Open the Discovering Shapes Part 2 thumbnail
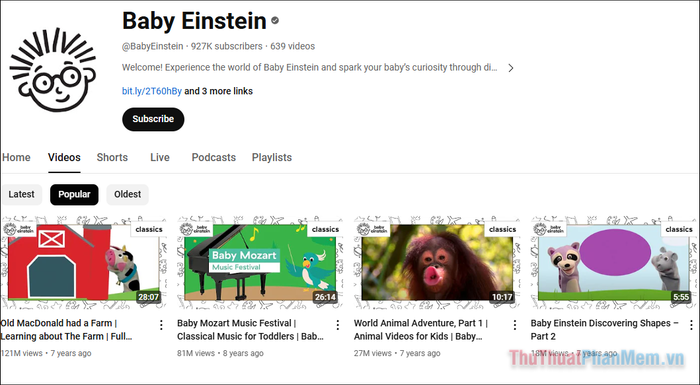The image size is (700, 385). 613,263
